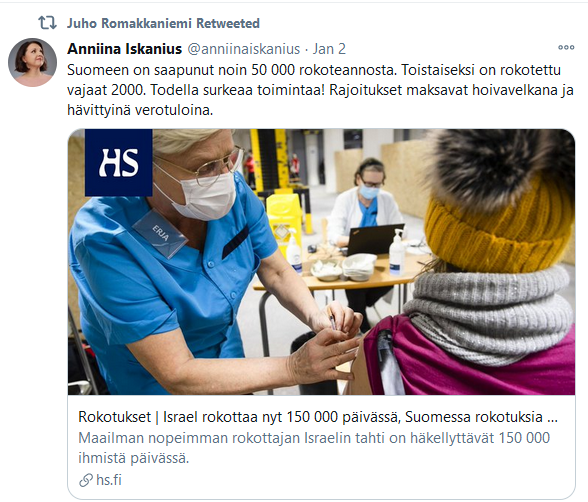Expand the tweet's three-dot more menu
588x502 pixels.
coord(566,47)
